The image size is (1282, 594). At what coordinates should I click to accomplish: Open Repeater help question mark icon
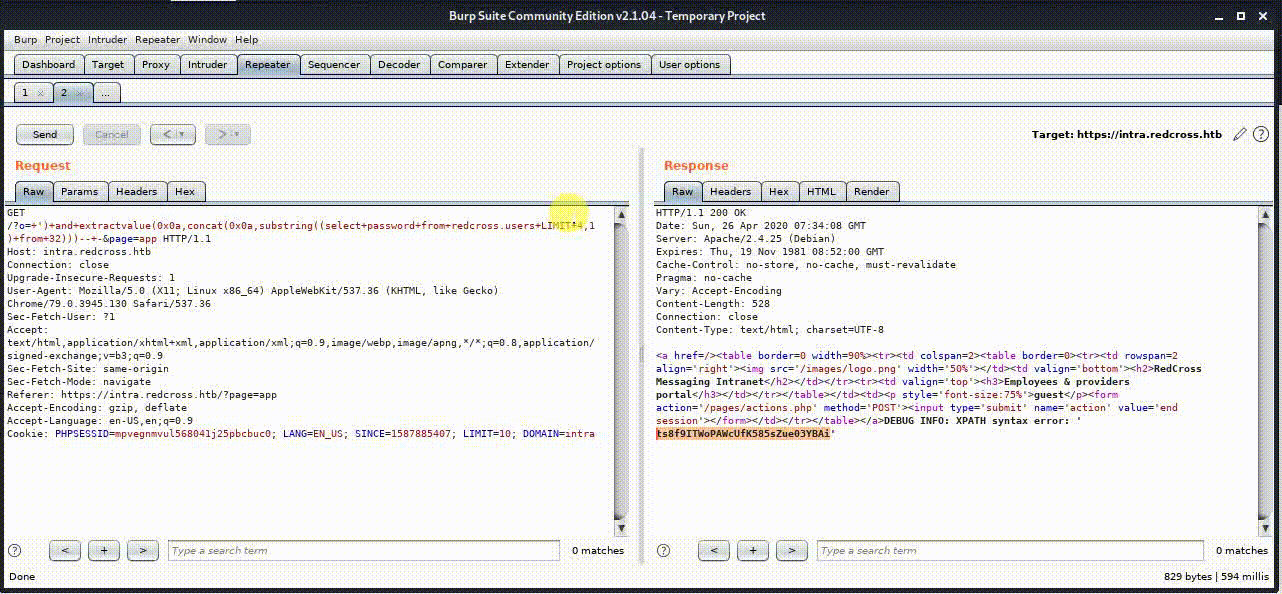[x=1261, y=134]
